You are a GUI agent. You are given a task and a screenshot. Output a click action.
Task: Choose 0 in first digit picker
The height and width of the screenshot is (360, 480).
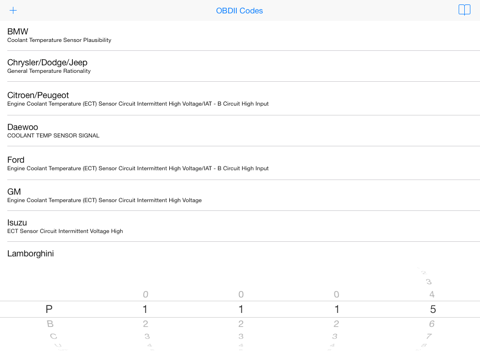coord(145,294)
